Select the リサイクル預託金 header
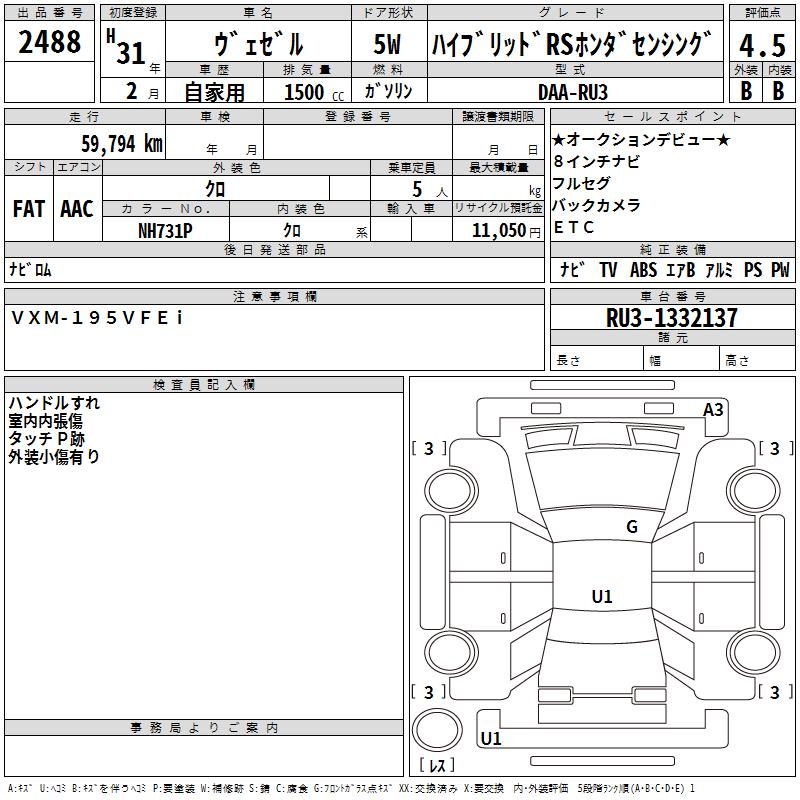 click(498, 208)
